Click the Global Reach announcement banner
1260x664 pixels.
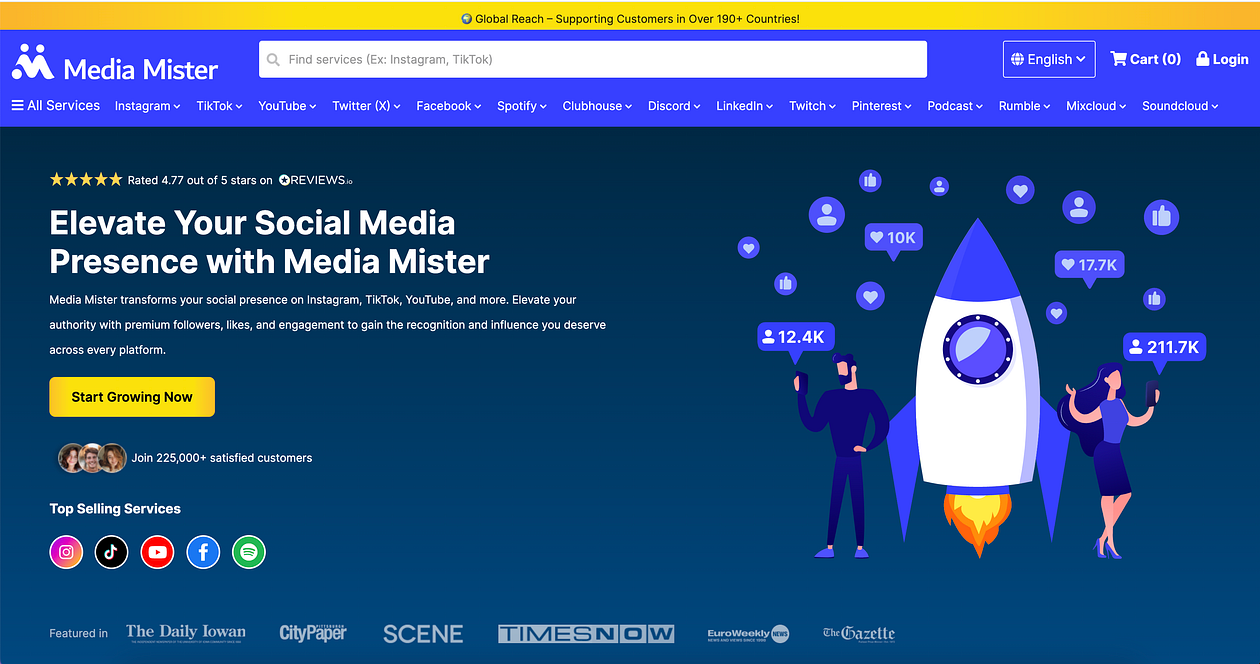(630, 18)
